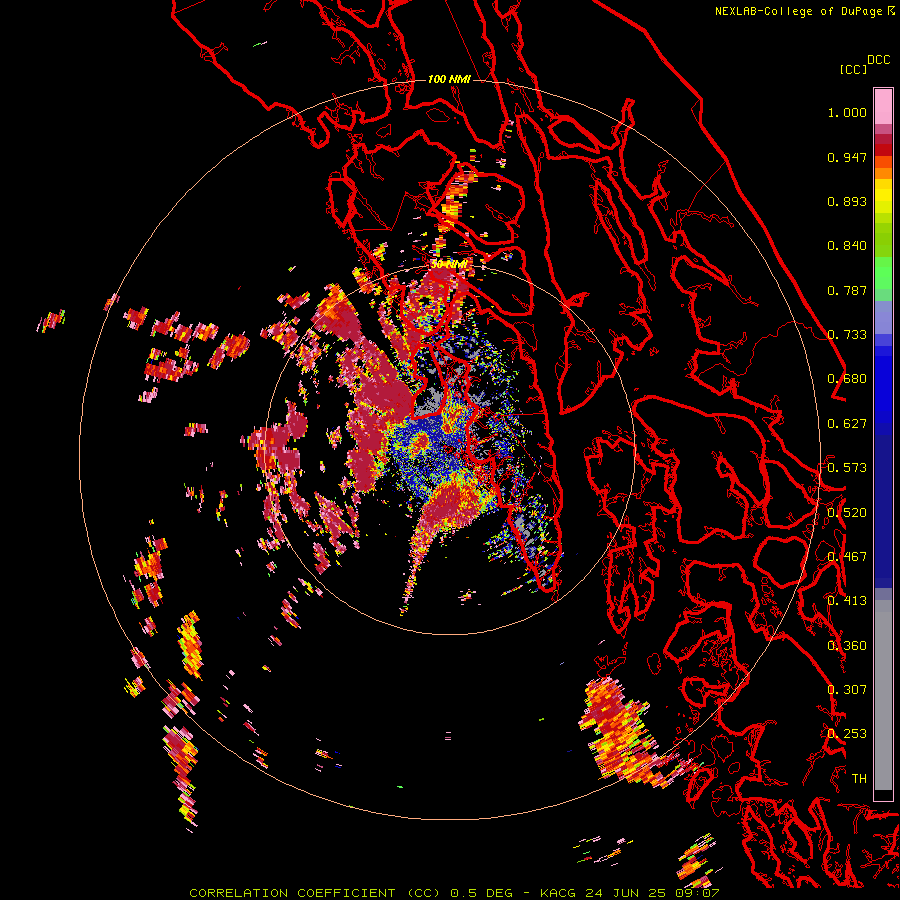Click the 0.520 value on the color scale
900x900 pixels.
click(x=847, y=512)
